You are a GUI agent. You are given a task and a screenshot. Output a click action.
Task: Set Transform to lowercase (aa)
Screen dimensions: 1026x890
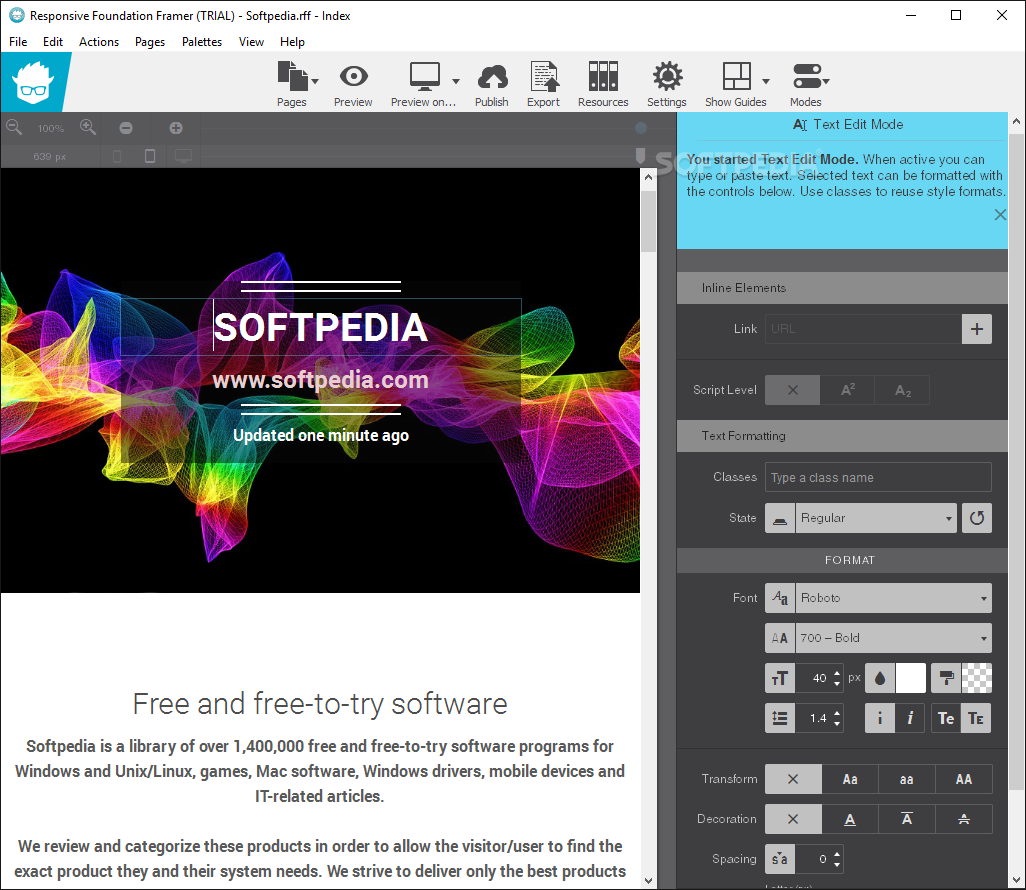tap(907, 779)
